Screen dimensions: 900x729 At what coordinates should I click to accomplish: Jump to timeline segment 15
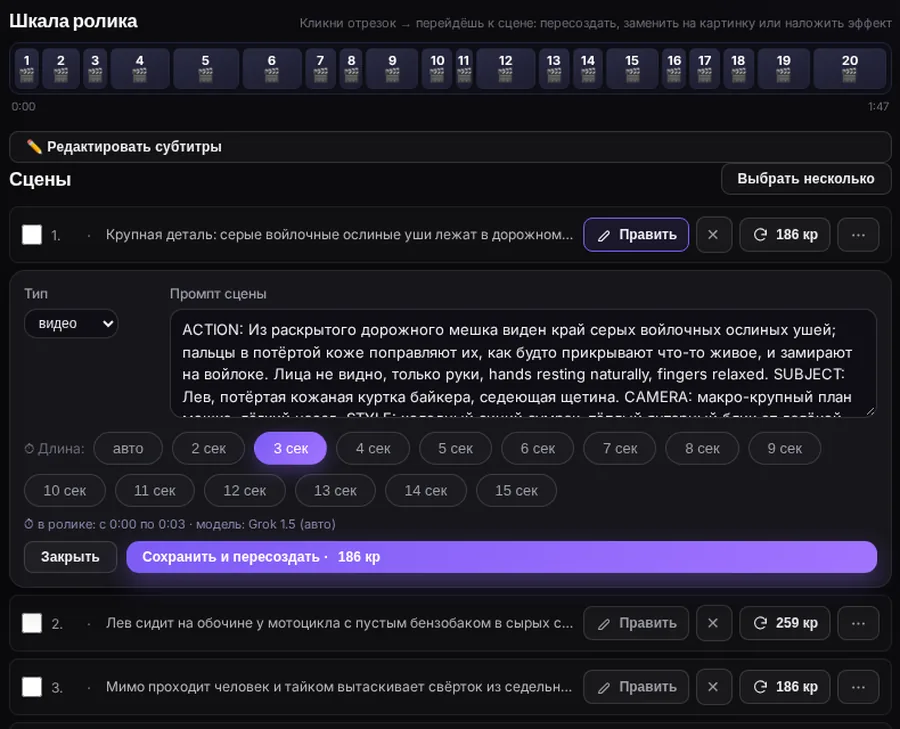632,68
